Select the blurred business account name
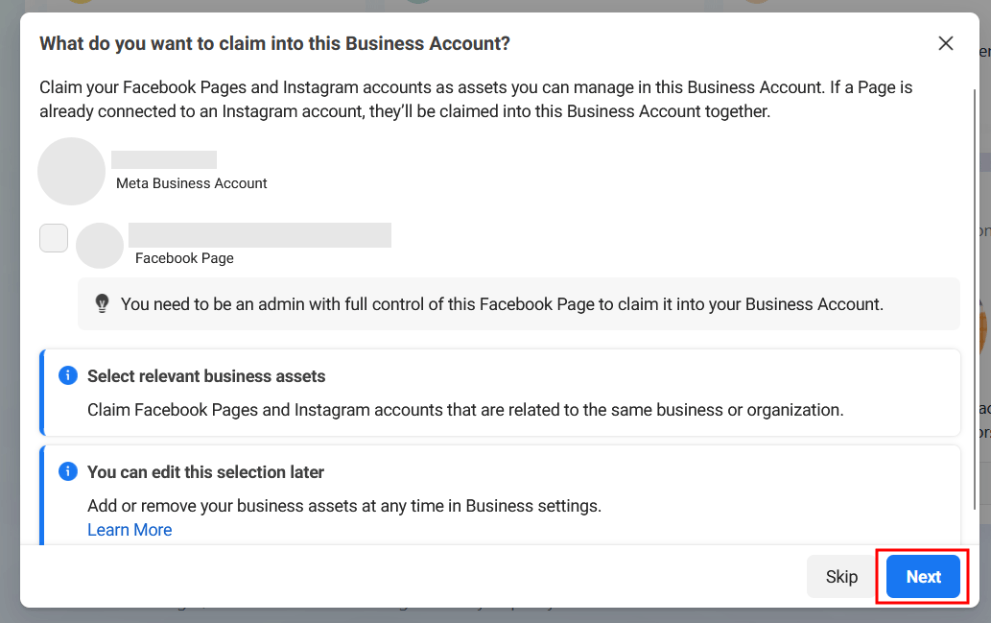Image resolution: width=991 pixels, height=623 pixels. [x=164, y=160]
